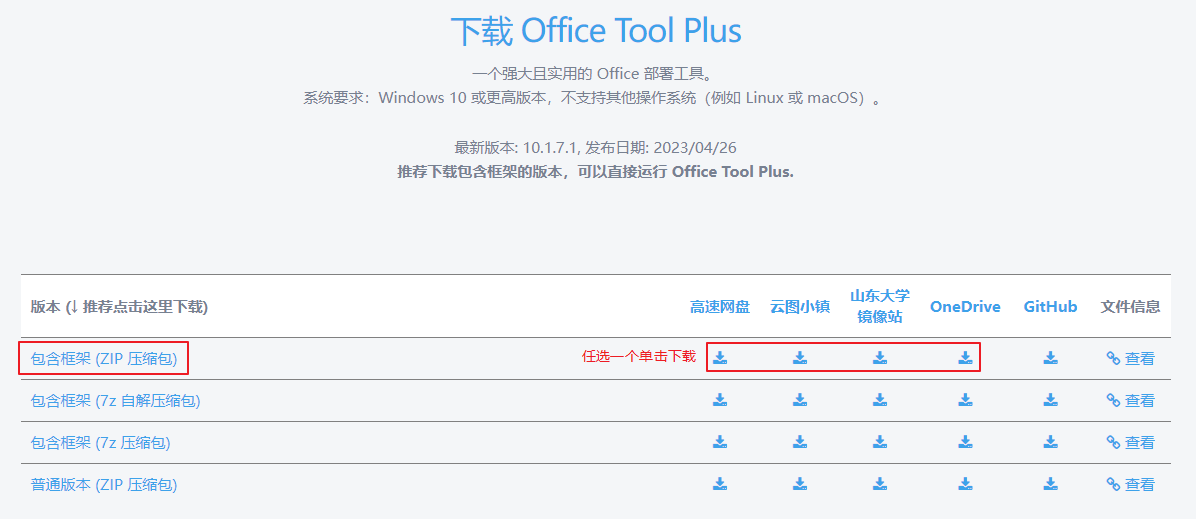The height and width of the screenshot is (519, 1196).
Task: Click the GitHub column header link
Action: pyautogui.click(x=1050, y=307)
